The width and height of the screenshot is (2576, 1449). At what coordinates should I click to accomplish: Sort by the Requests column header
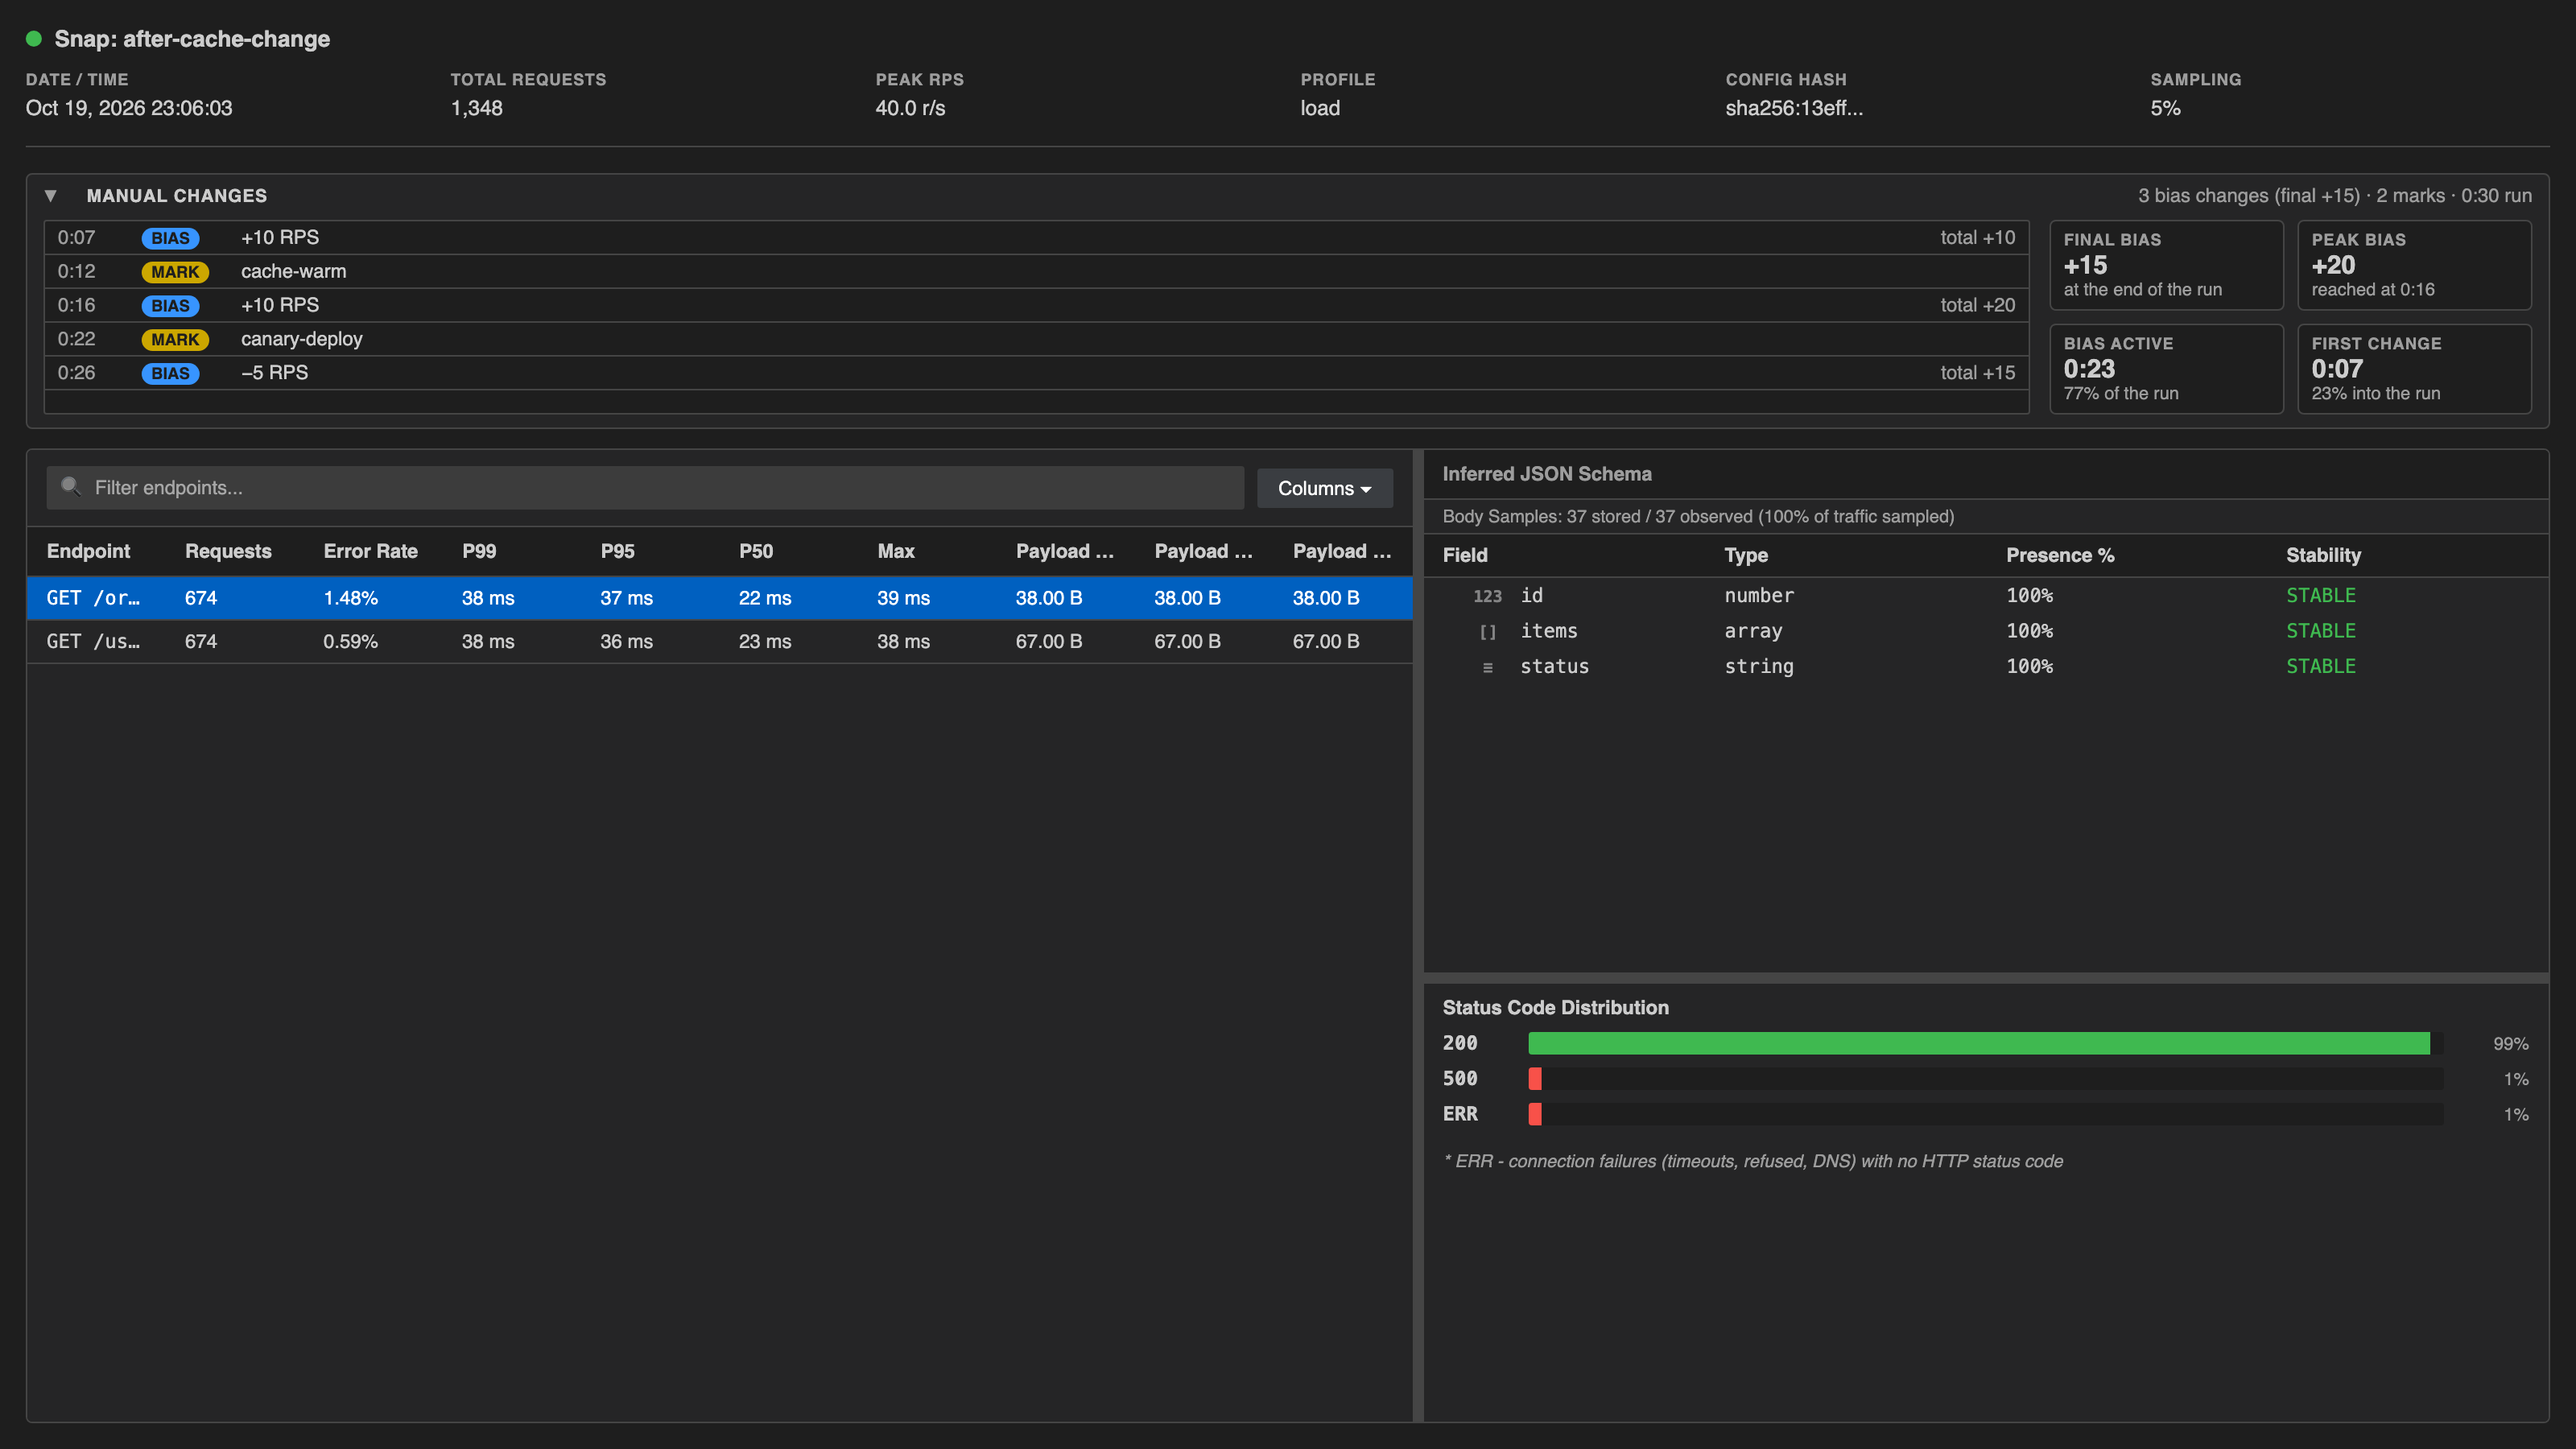click(228, 551)
